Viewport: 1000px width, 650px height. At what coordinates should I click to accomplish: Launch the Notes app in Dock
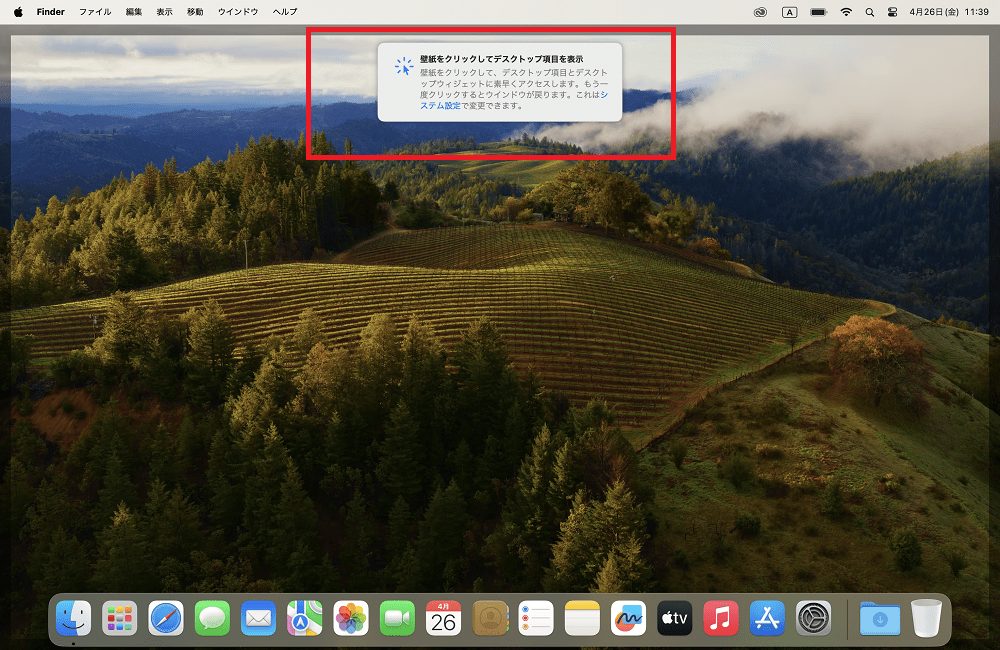pos(582,618)
